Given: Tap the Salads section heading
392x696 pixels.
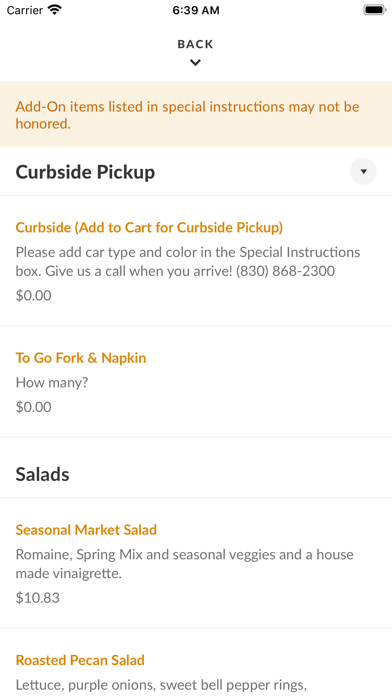Looking at the screenshot, I should 43,475.
